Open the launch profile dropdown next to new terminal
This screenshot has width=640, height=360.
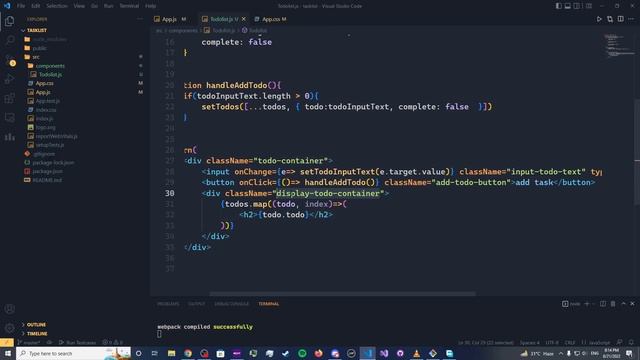(x=593, y=304)
